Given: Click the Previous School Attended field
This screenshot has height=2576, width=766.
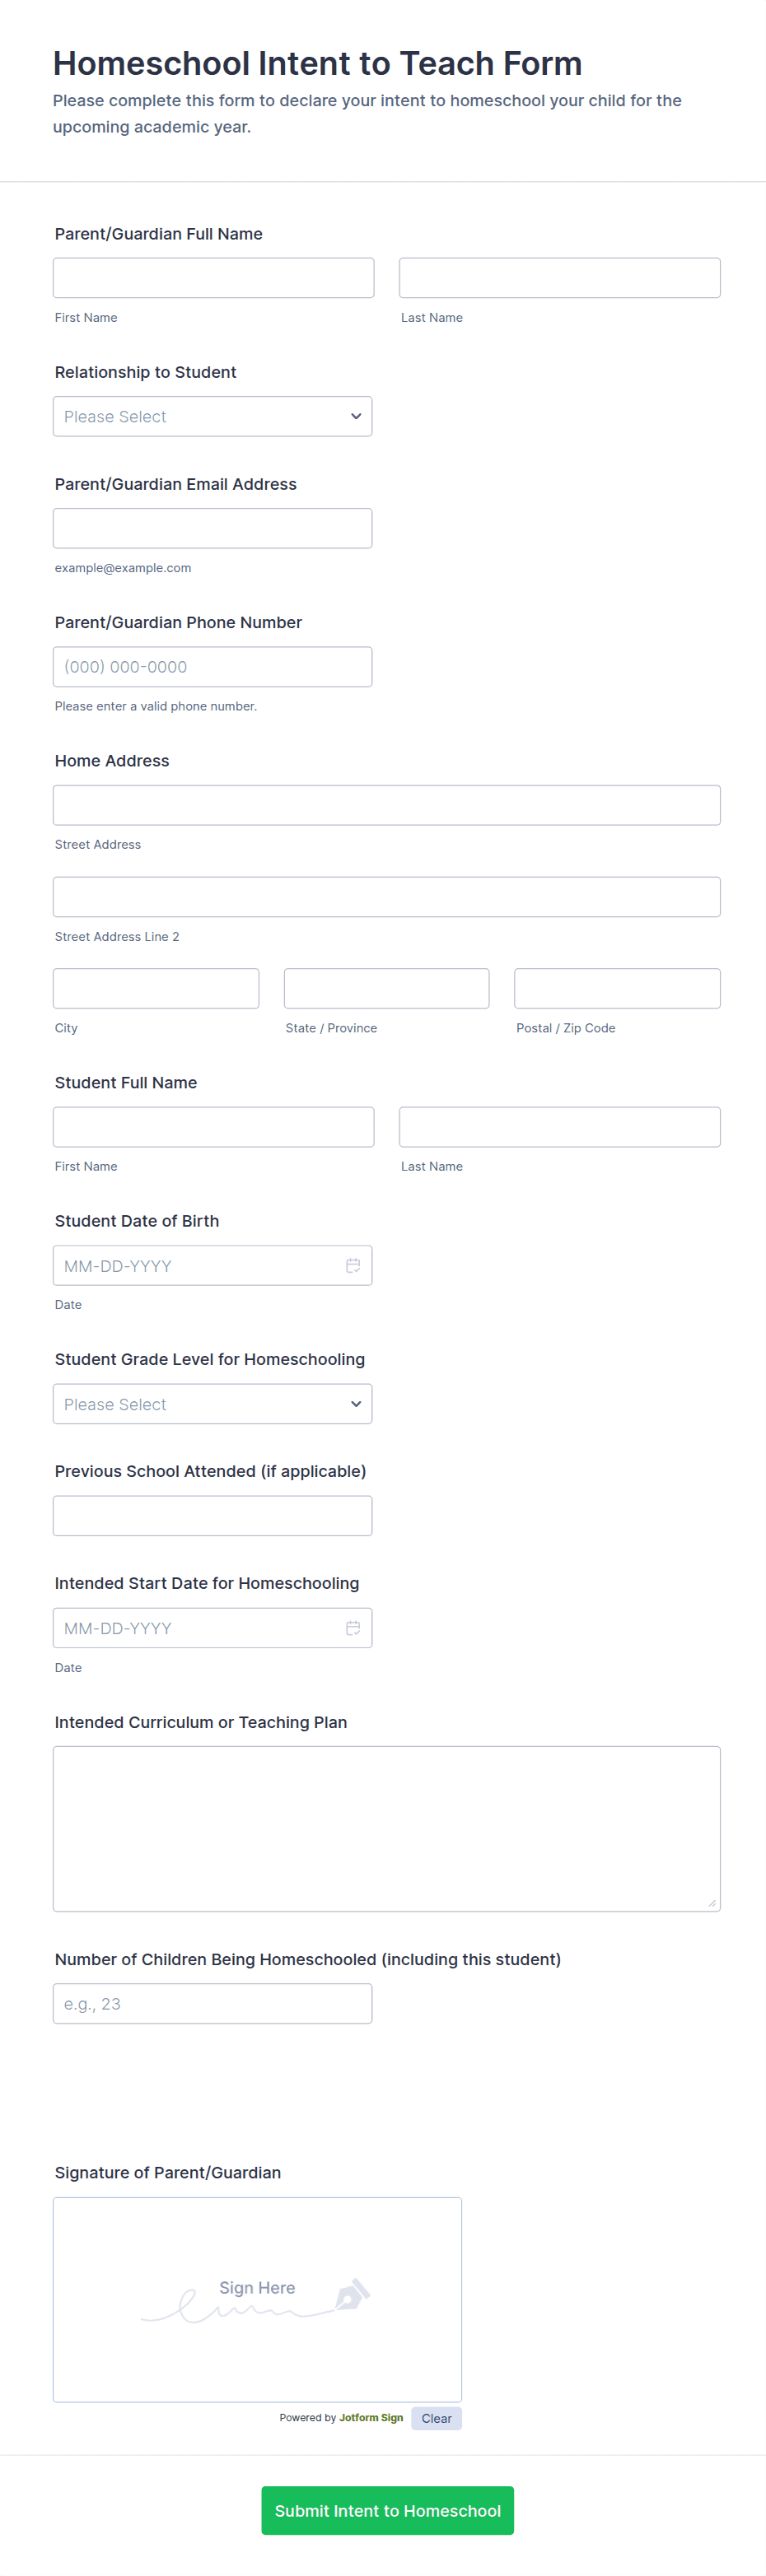Looking at the screenshot, I should 212,1516.
